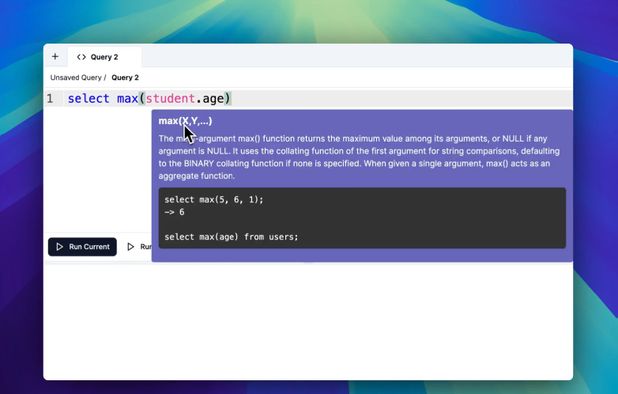The height and width of the screenshot is (394, 618).
Task: Click the select max(age) from users example
Action: tap(231, 237)
